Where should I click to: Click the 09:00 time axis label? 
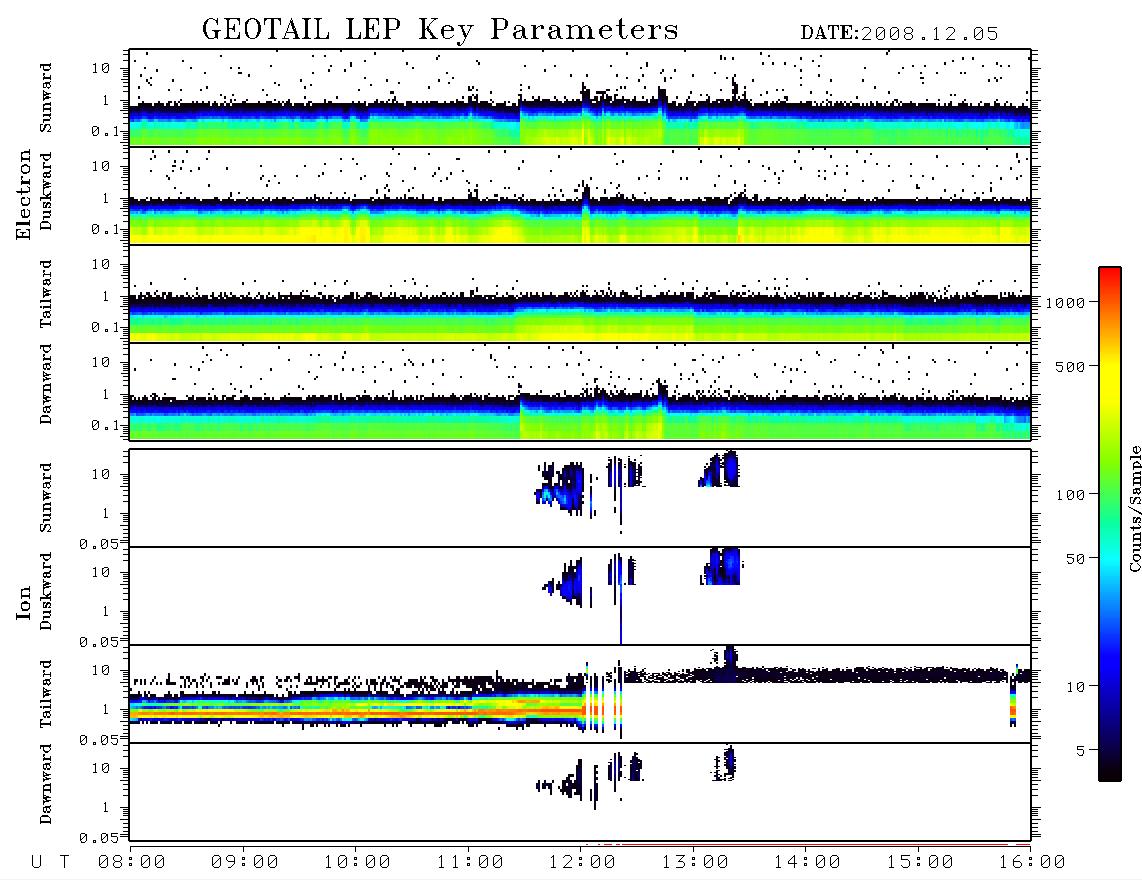(x=245, y=863)
